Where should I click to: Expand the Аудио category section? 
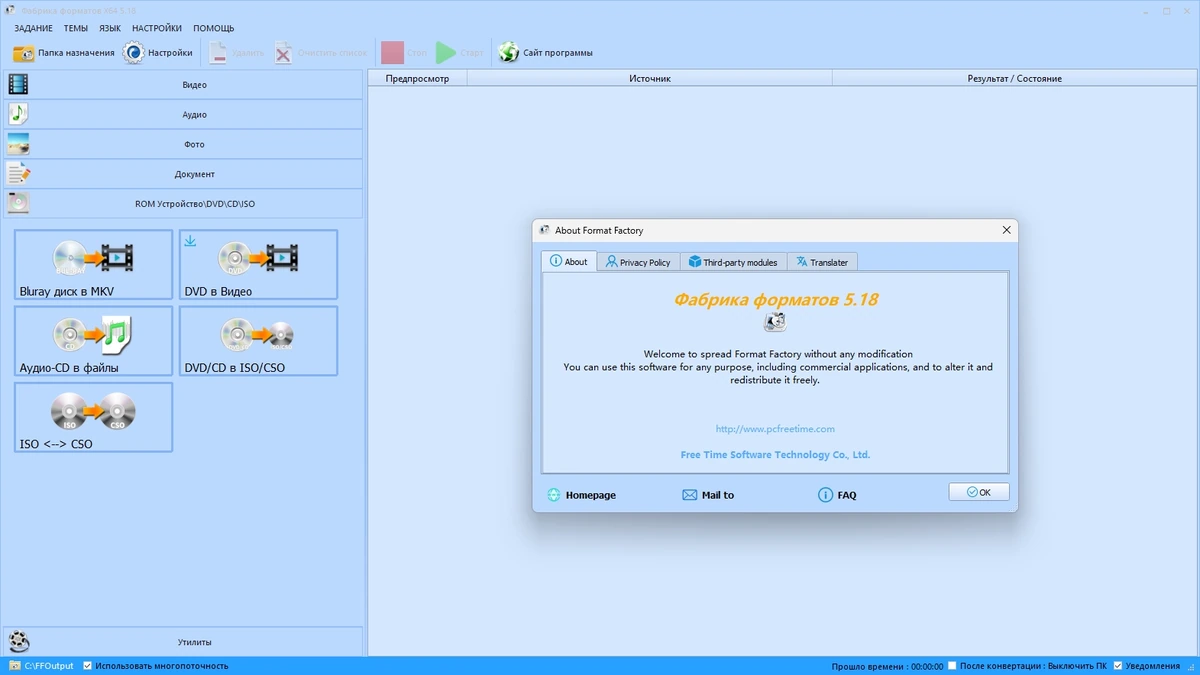183,115
